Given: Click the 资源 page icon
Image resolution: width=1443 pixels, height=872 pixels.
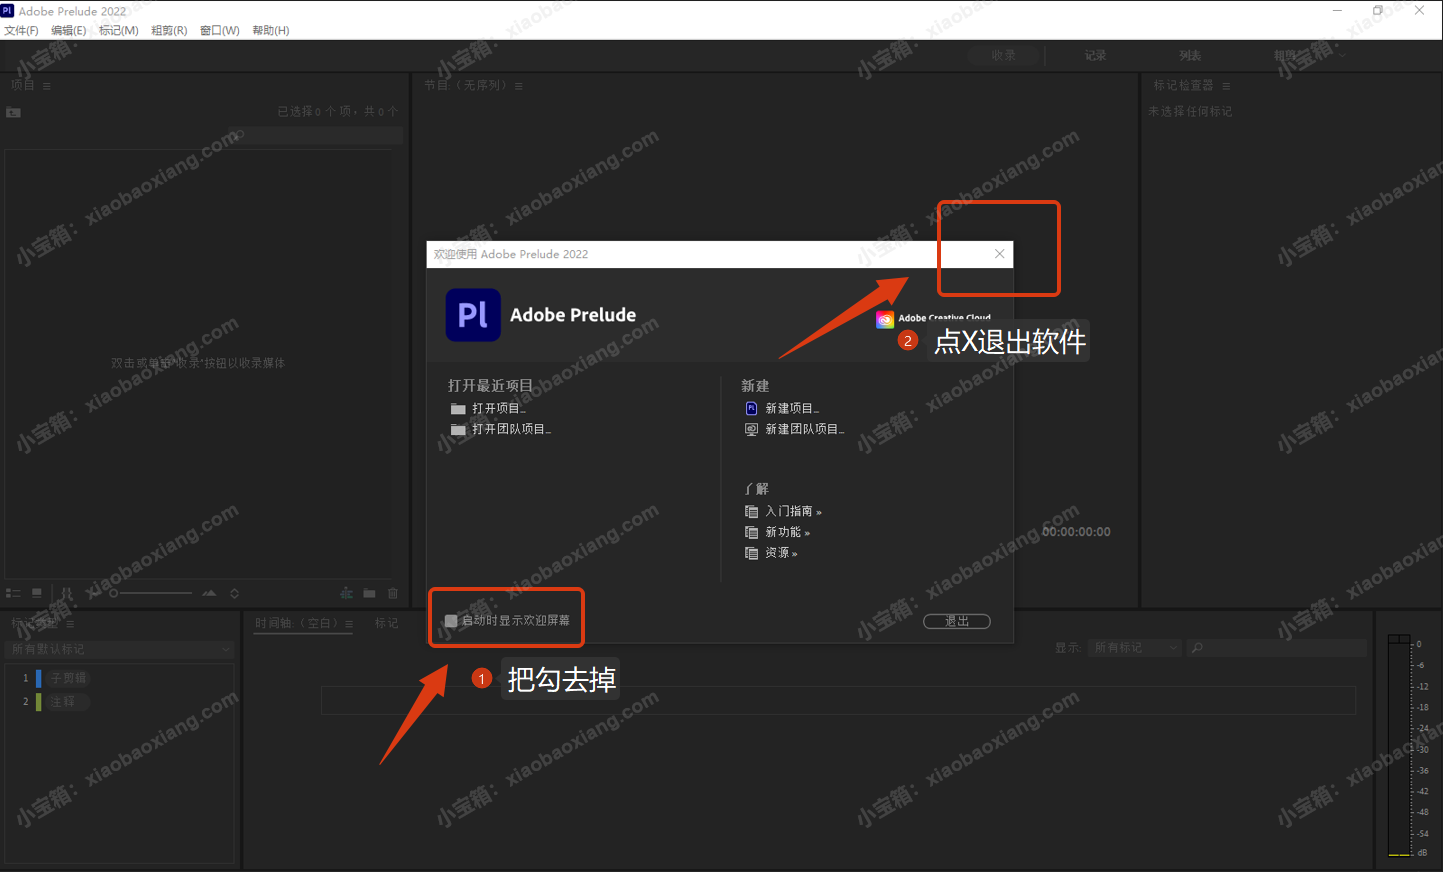Looking at the screenshot, I should (x=751, y=553).
